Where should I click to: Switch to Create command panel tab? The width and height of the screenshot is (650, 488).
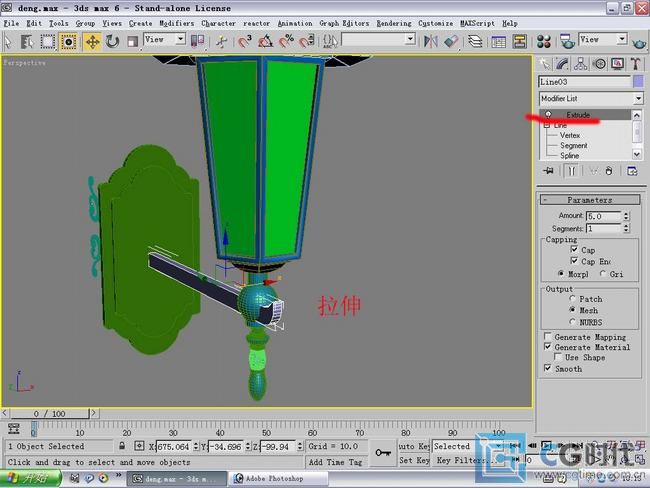click(544, 64)
